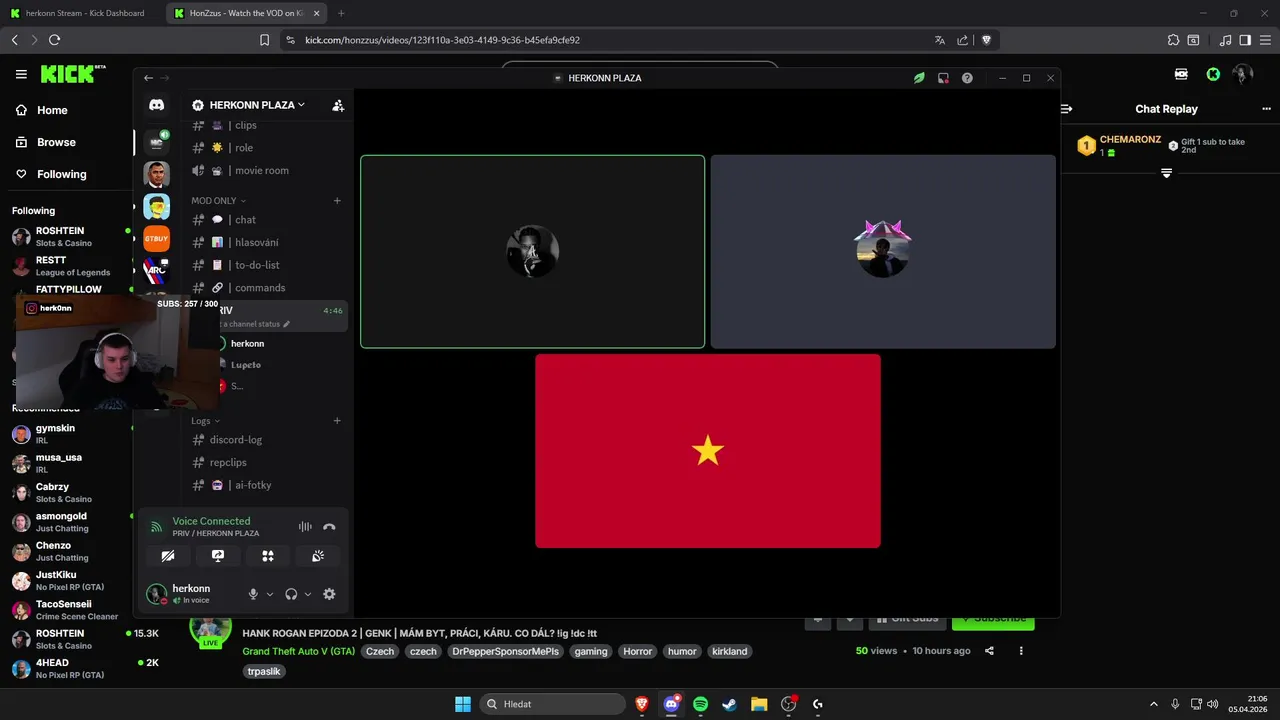Open a new browser tab
1280x720 pixels.
pyautogui.click(x=341, y=13)
